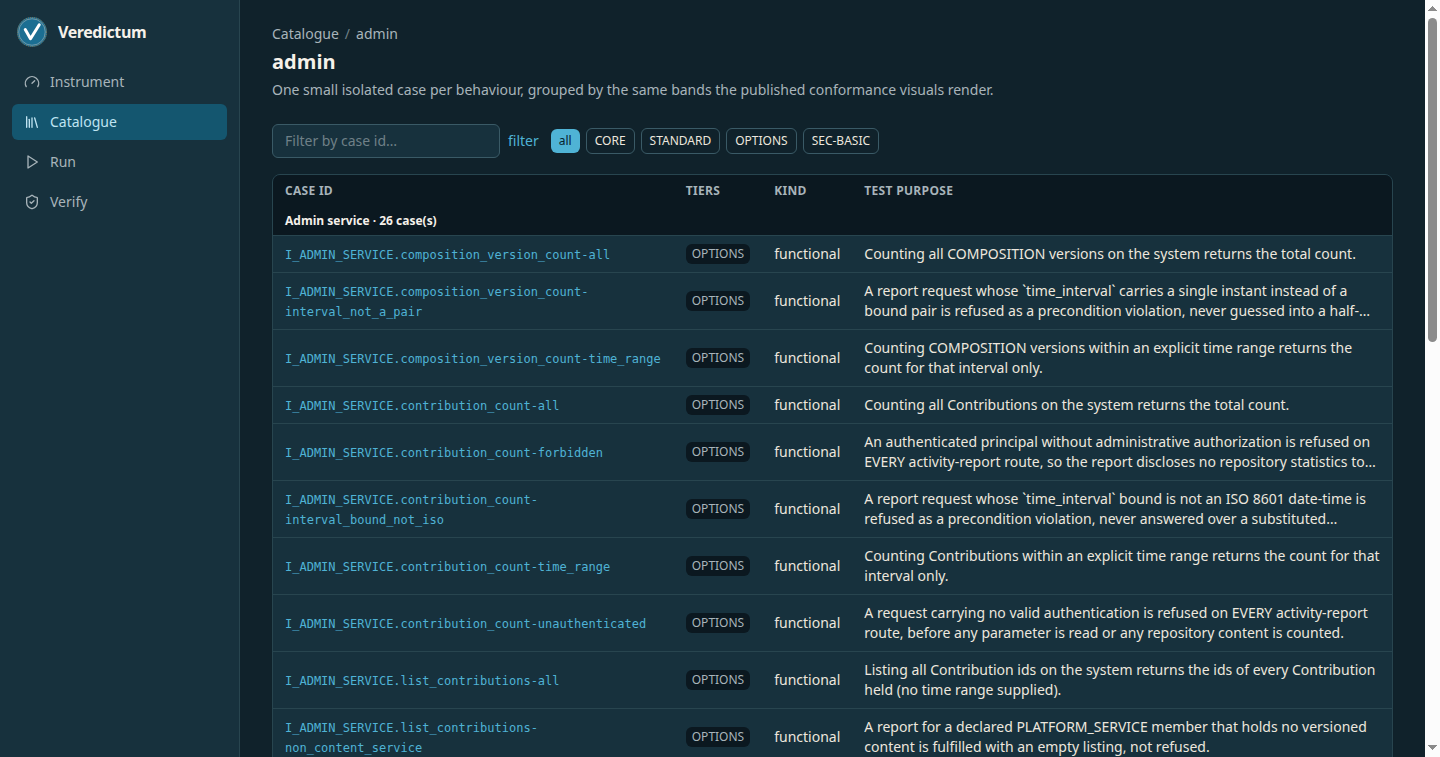
Task: Open contribution_count-interval_bound_not_iso case
Action: click(411, 509)
